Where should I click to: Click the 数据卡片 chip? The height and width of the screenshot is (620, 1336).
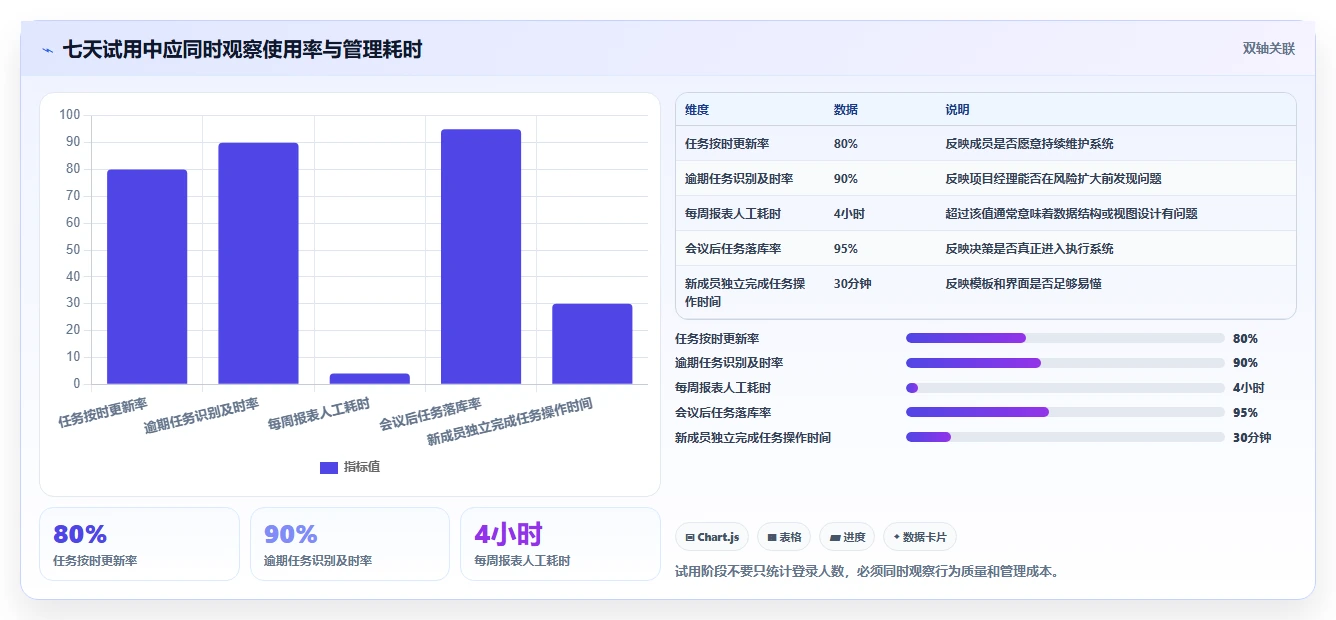point(920,537)
